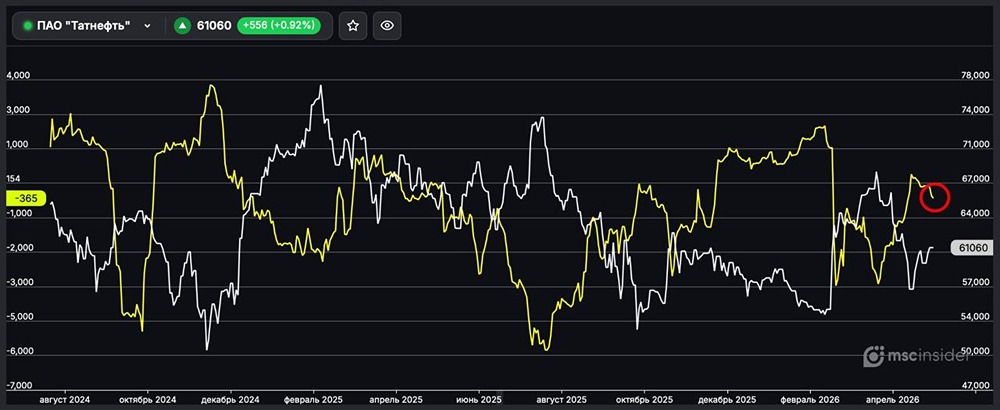Click the август 2024 date label
This screenshot has width=1000, height=410.
[63, 398]
